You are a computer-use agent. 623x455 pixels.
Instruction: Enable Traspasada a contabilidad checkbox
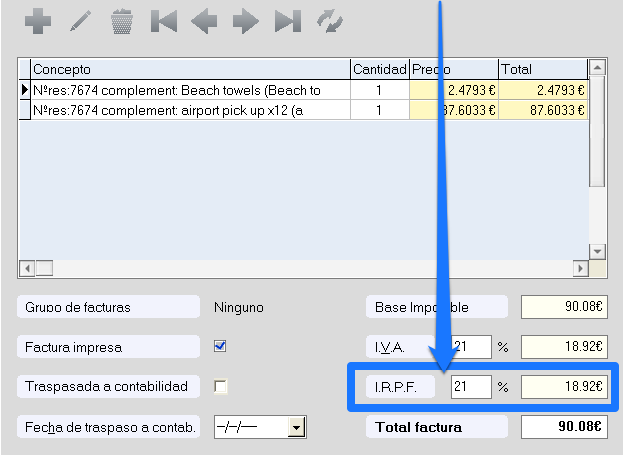point(220,386)
